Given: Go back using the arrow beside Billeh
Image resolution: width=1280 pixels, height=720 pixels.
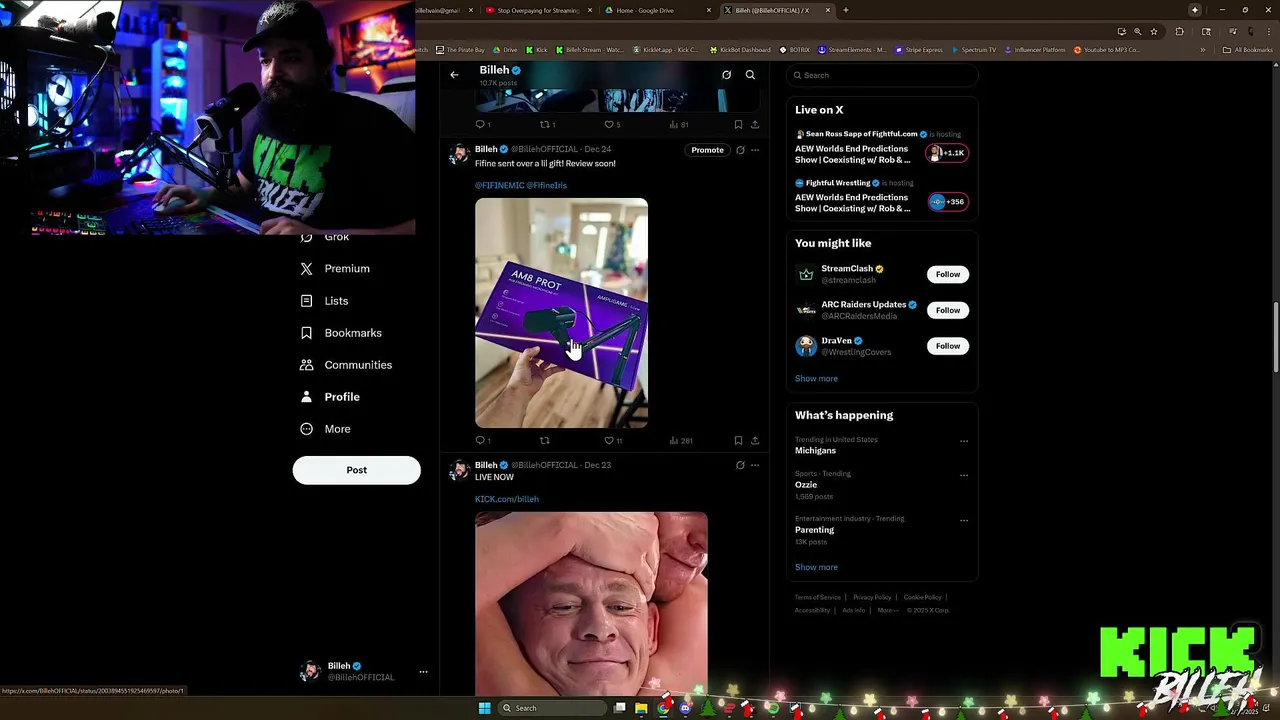Looking at the screenshot, I should tap(454, 75).
